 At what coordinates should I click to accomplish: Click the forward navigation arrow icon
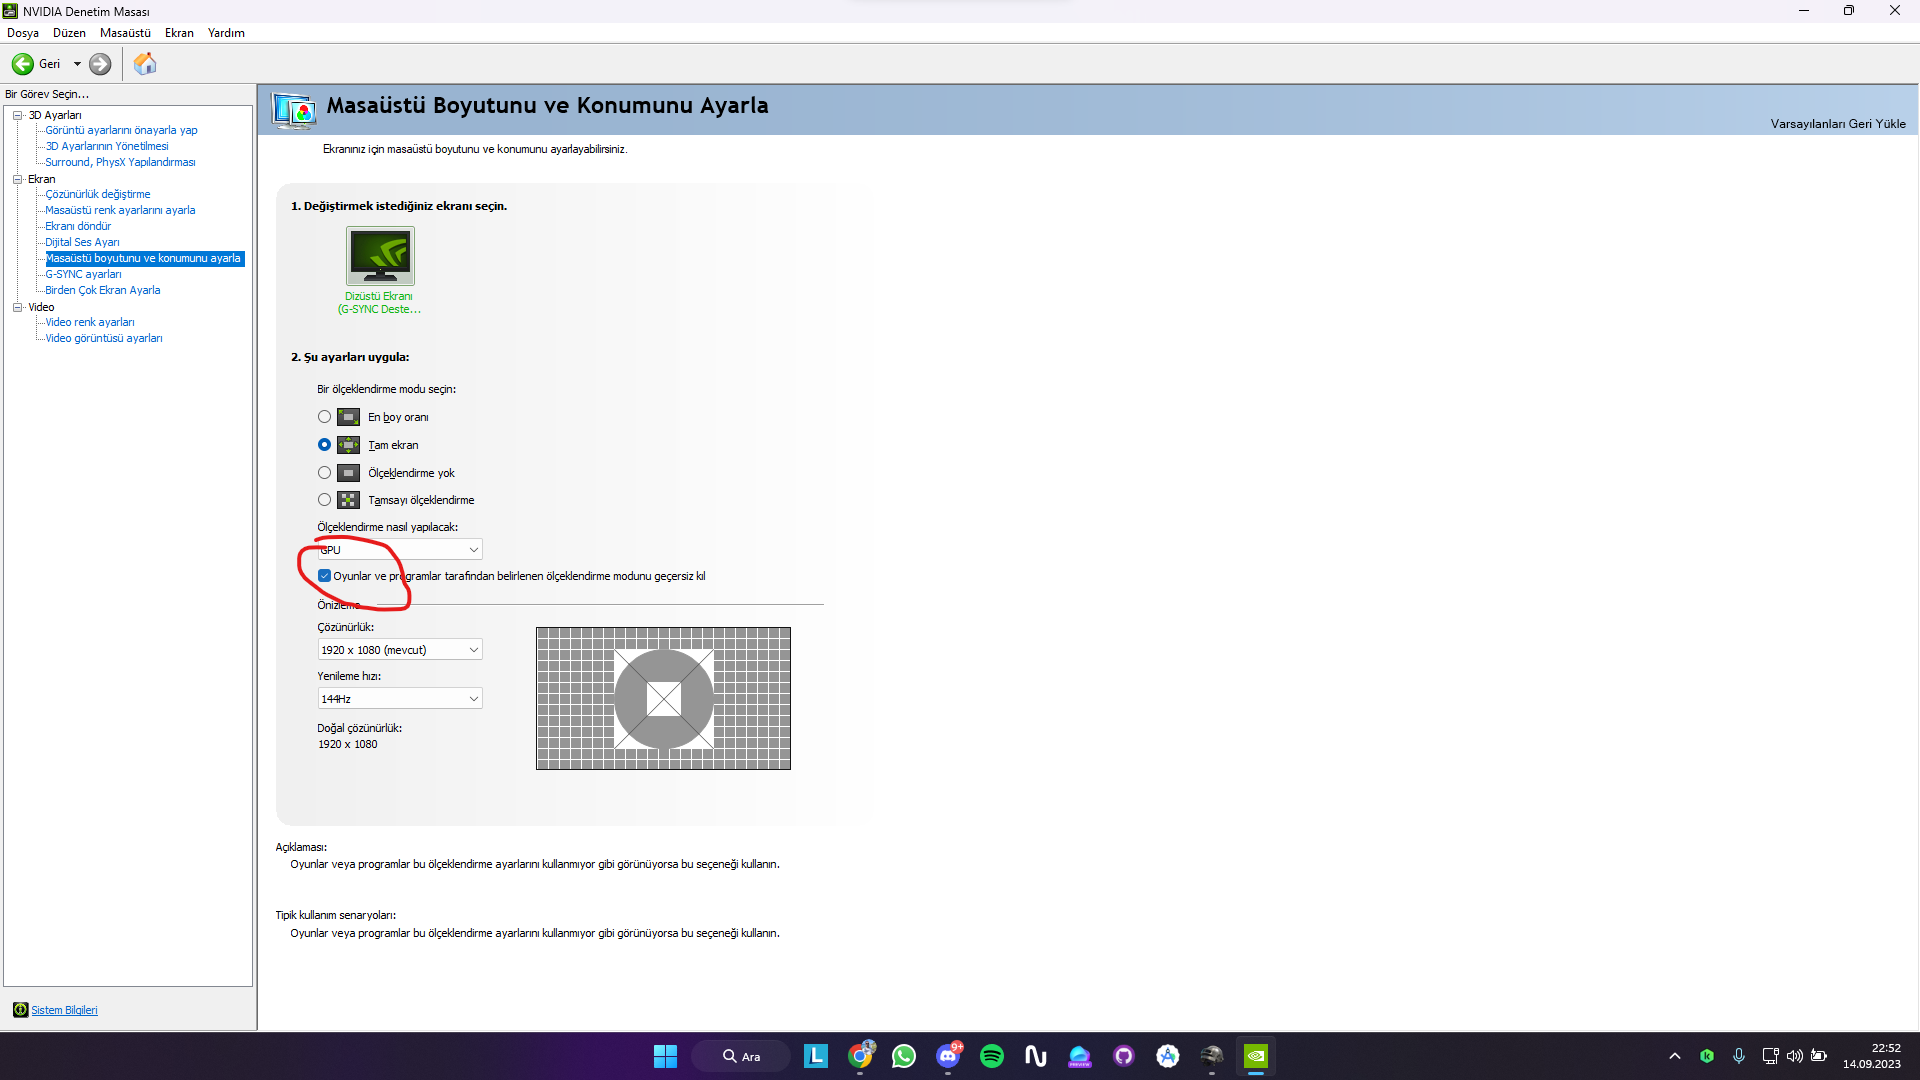click(x=100, y=64)
